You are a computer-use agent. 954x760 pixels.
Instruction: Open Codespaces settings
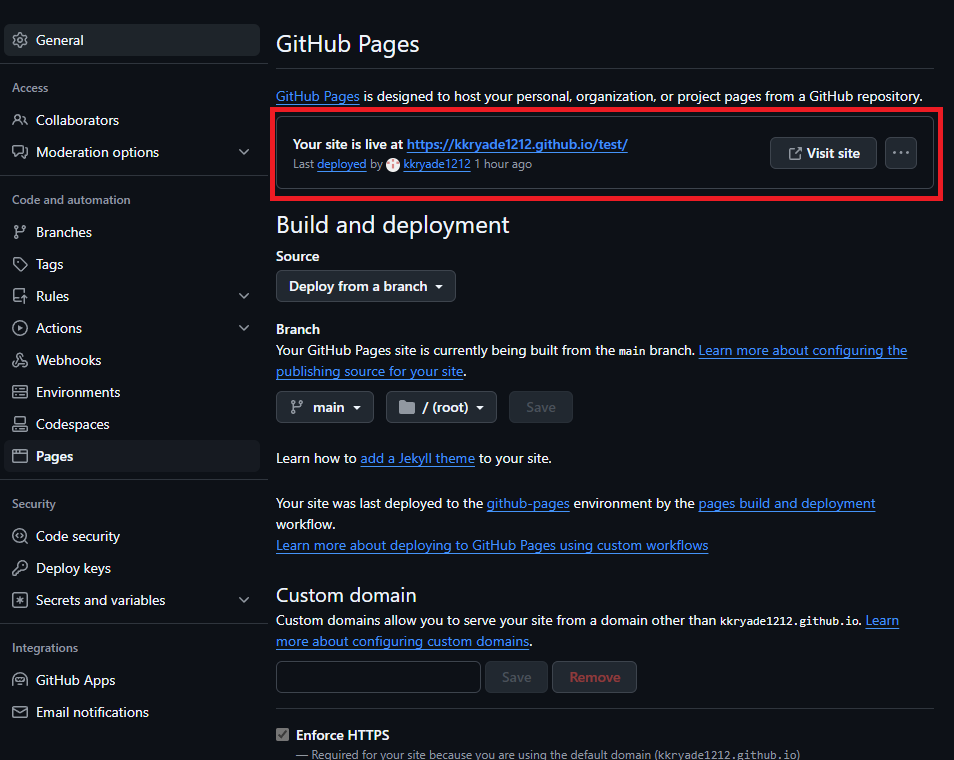pos(132,424)
